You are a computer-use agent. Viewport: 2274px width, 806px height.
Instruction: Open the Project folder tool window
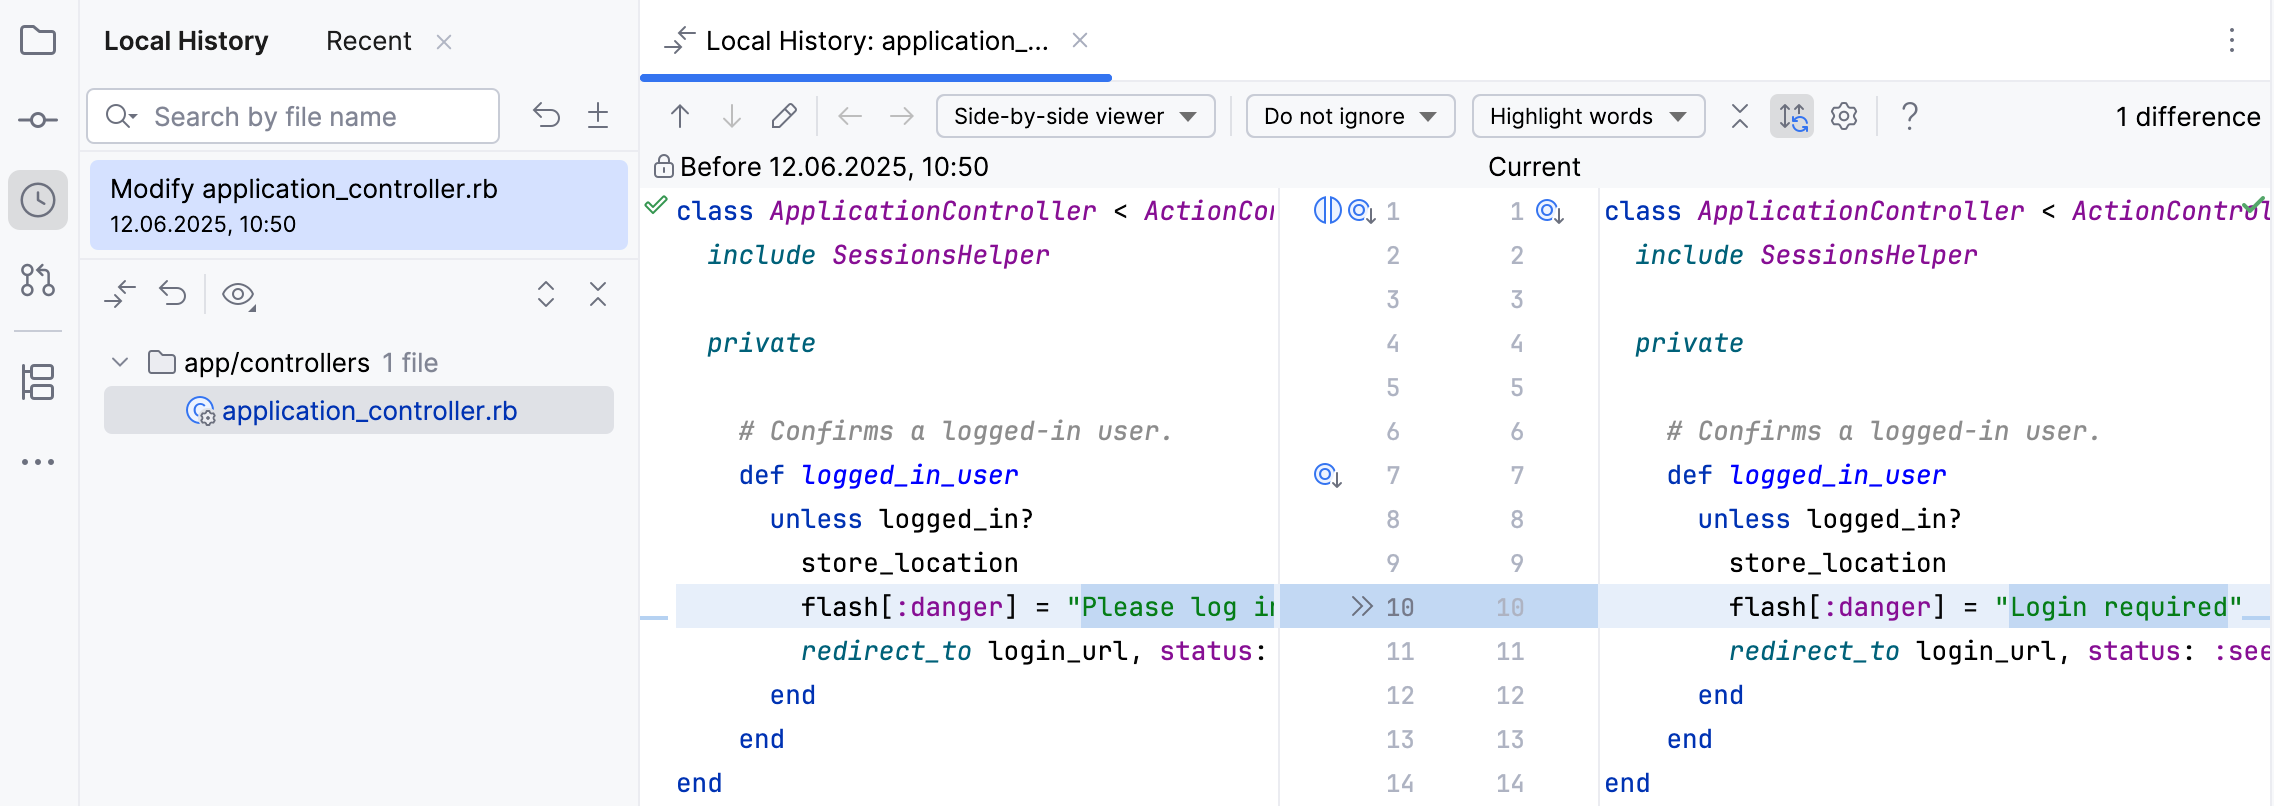point(38,41)
